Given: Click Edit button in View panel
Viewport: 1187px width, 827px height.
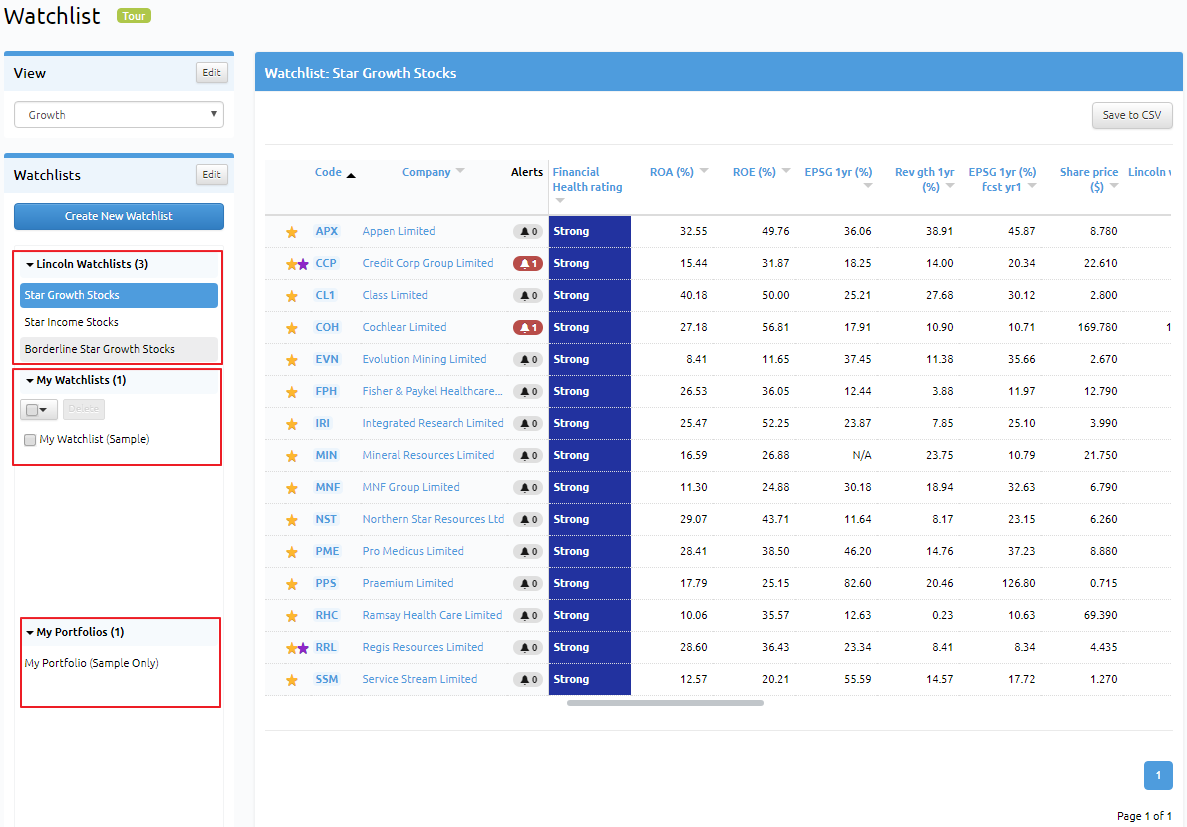Looking at the screenshot, I should [x=211, y=73].
